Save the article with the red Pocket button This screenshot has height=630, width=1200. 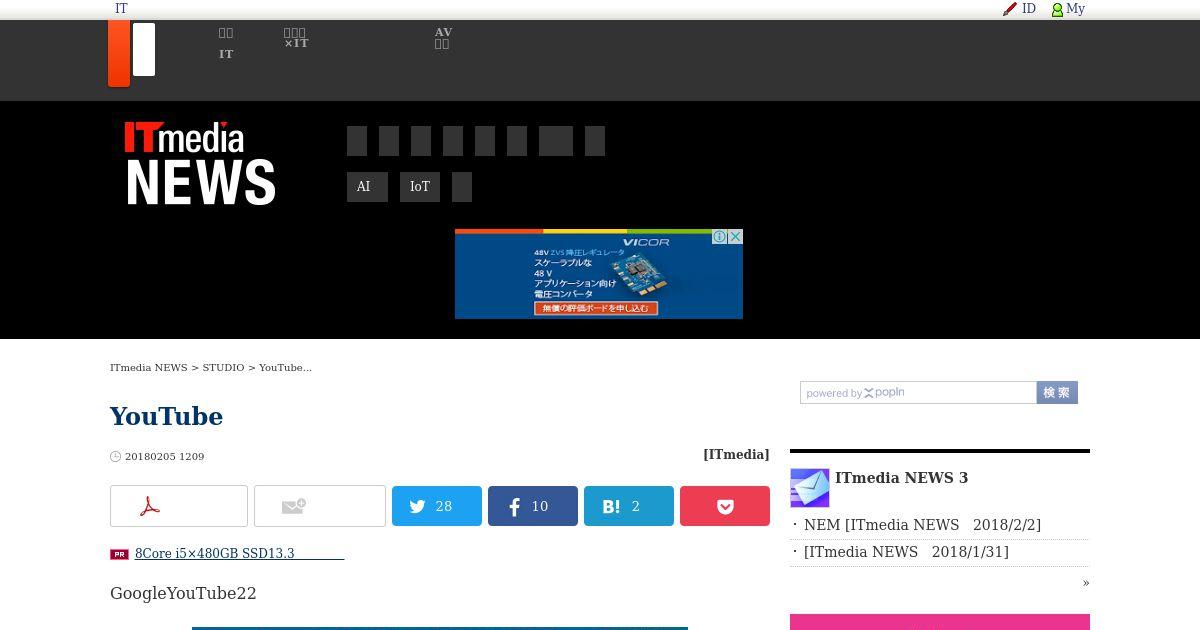pyautogui.click(x=725, y=506)
